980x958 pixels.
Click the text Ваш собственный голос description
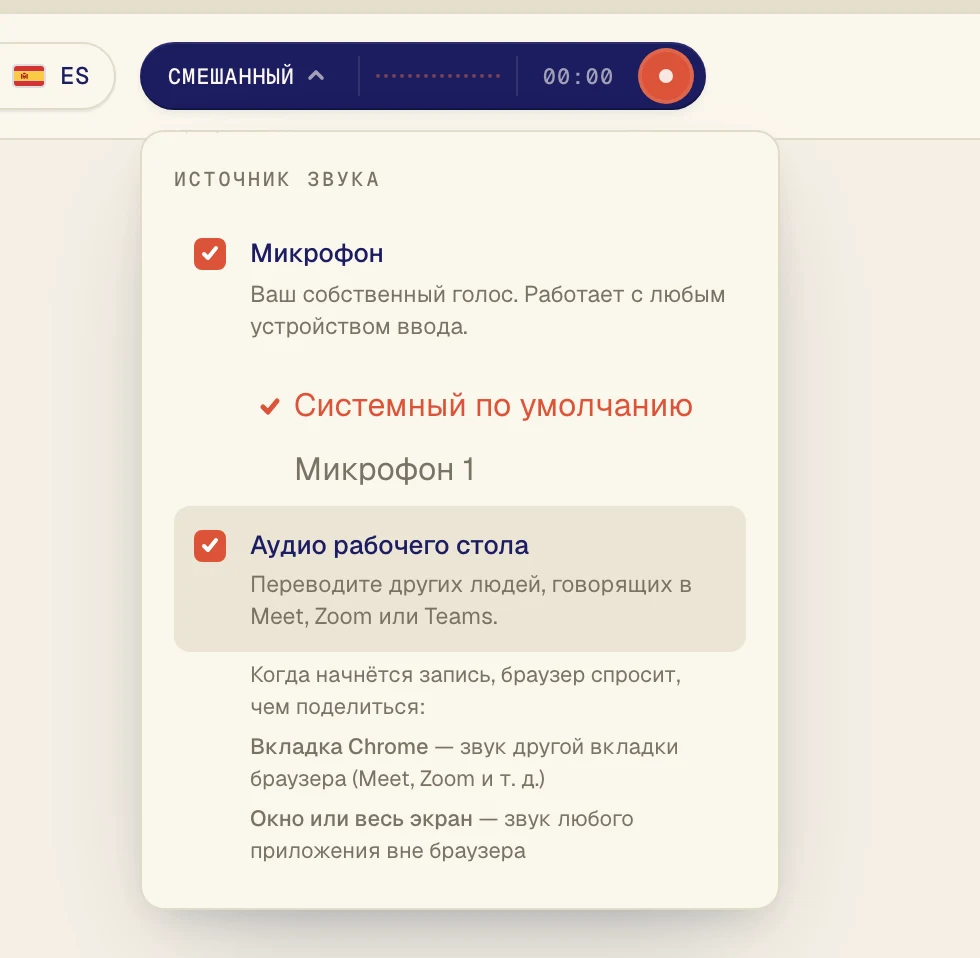pos(488,311)
